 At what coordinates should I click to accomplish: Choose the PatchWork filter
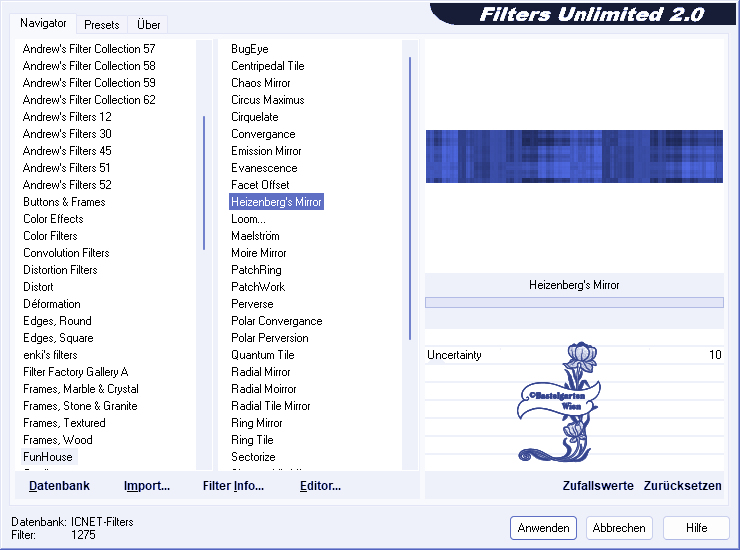point(258,287)
